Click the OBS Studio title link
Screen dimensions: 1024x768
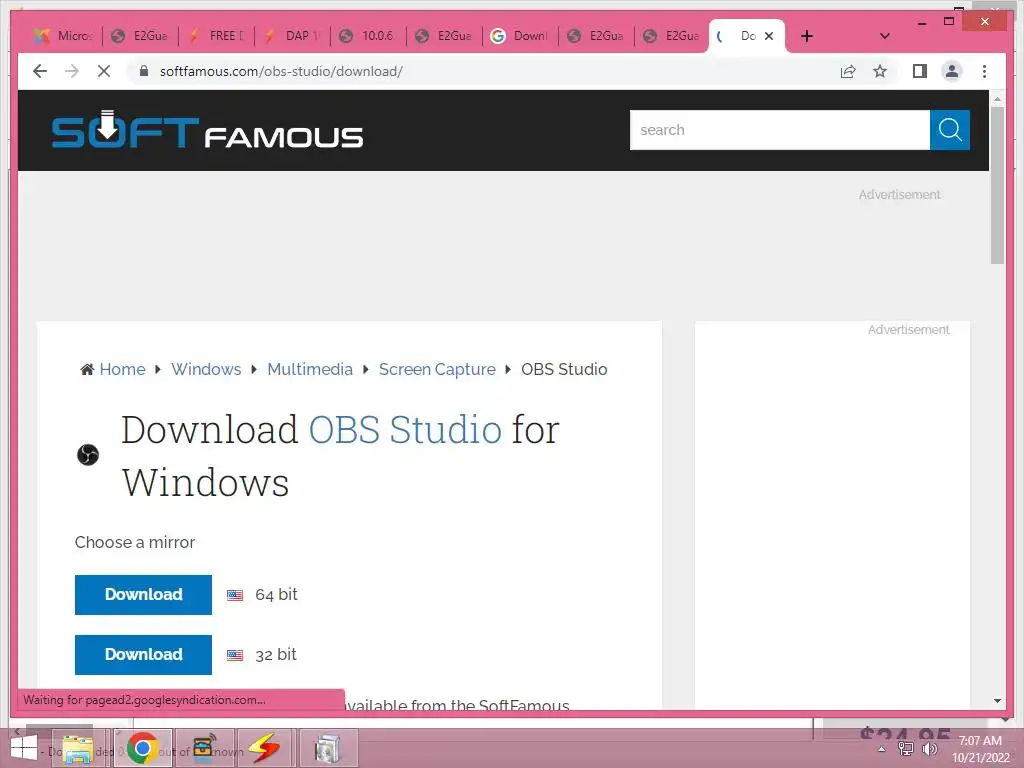pyautogui.click(x=405, y=430)
